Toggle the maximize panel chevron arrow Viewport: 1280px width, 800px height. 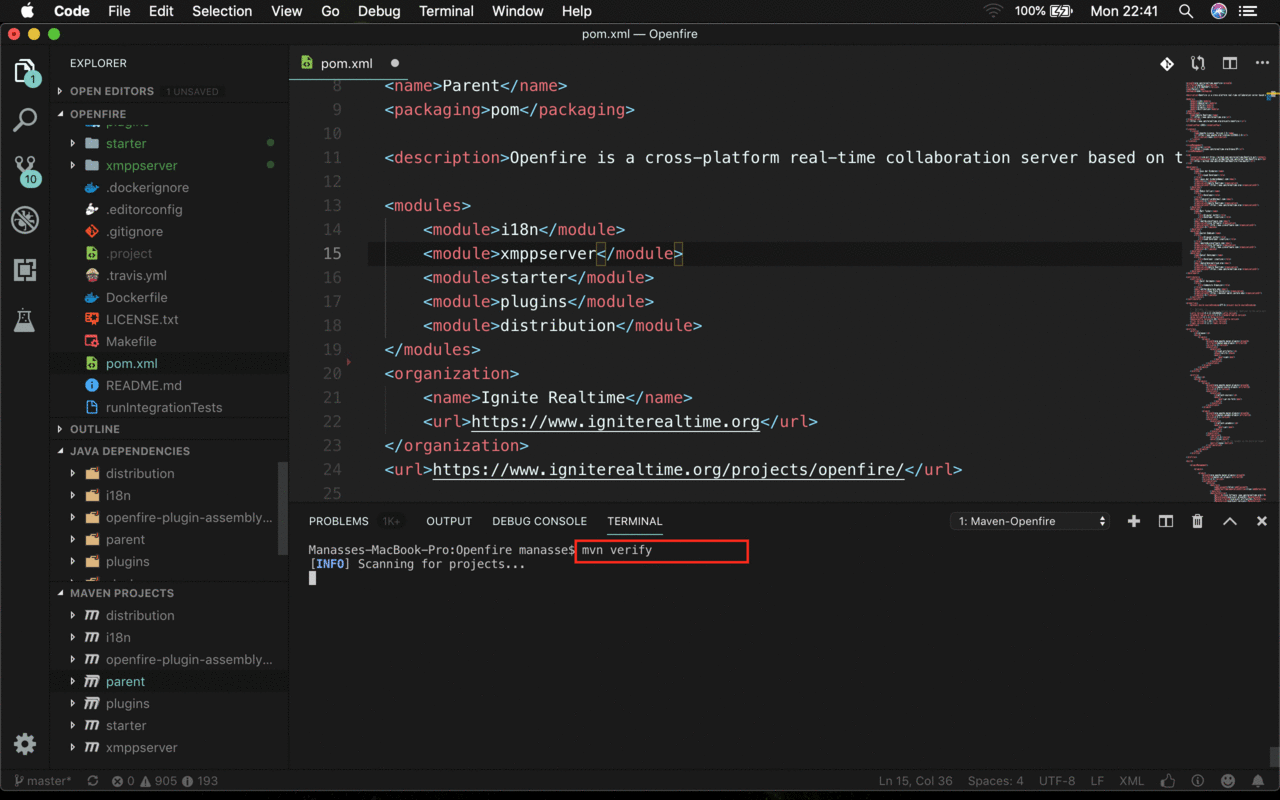[x=1230, y=521]
